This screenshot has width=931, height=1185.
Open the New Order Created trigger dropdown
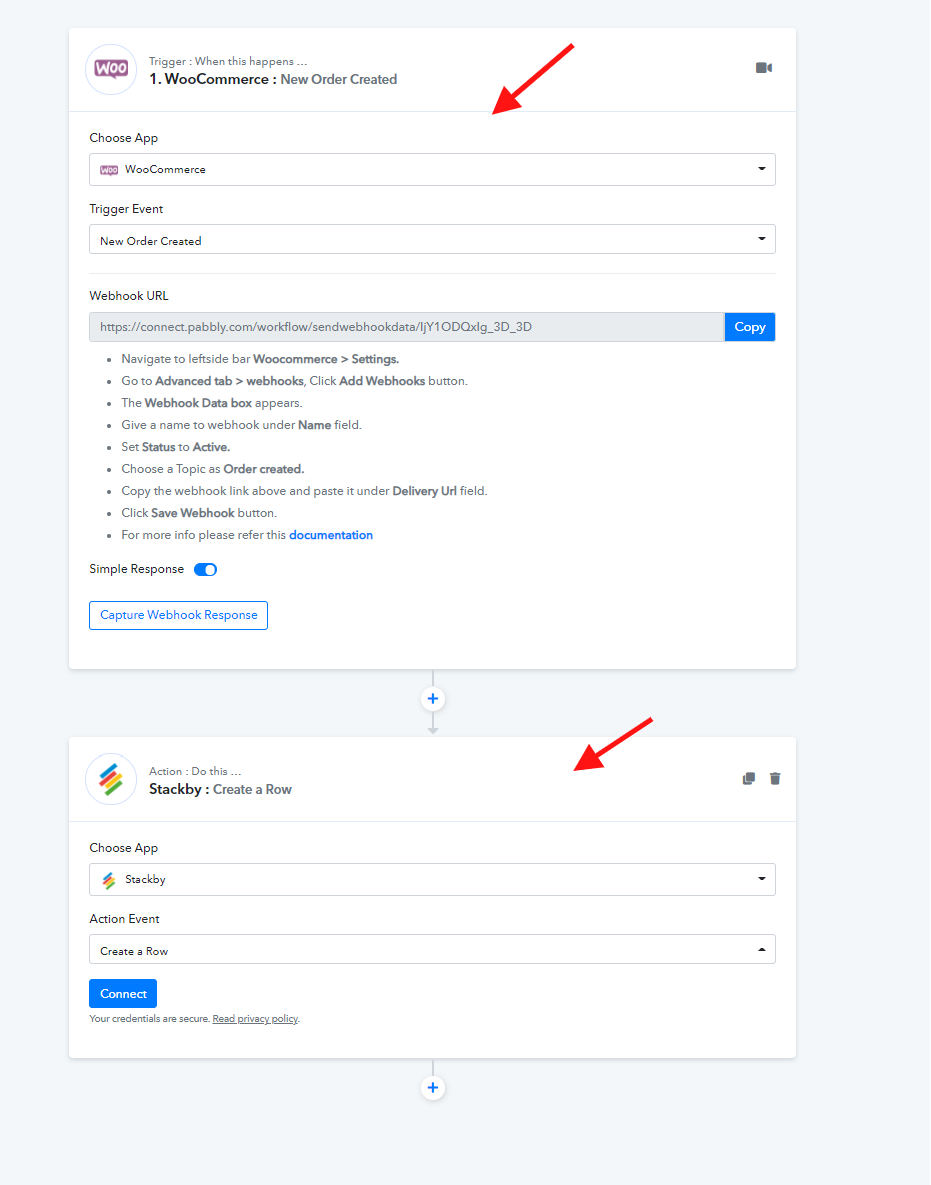pyautogui.click(x=432, y=240)
